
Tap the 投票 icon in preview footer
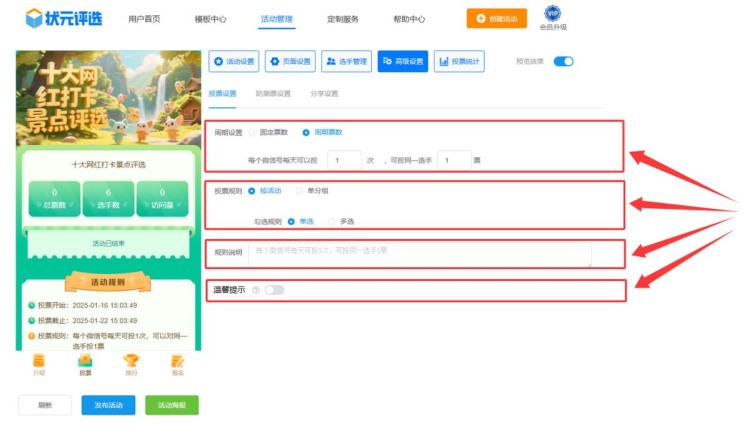(x=85, y=362)
